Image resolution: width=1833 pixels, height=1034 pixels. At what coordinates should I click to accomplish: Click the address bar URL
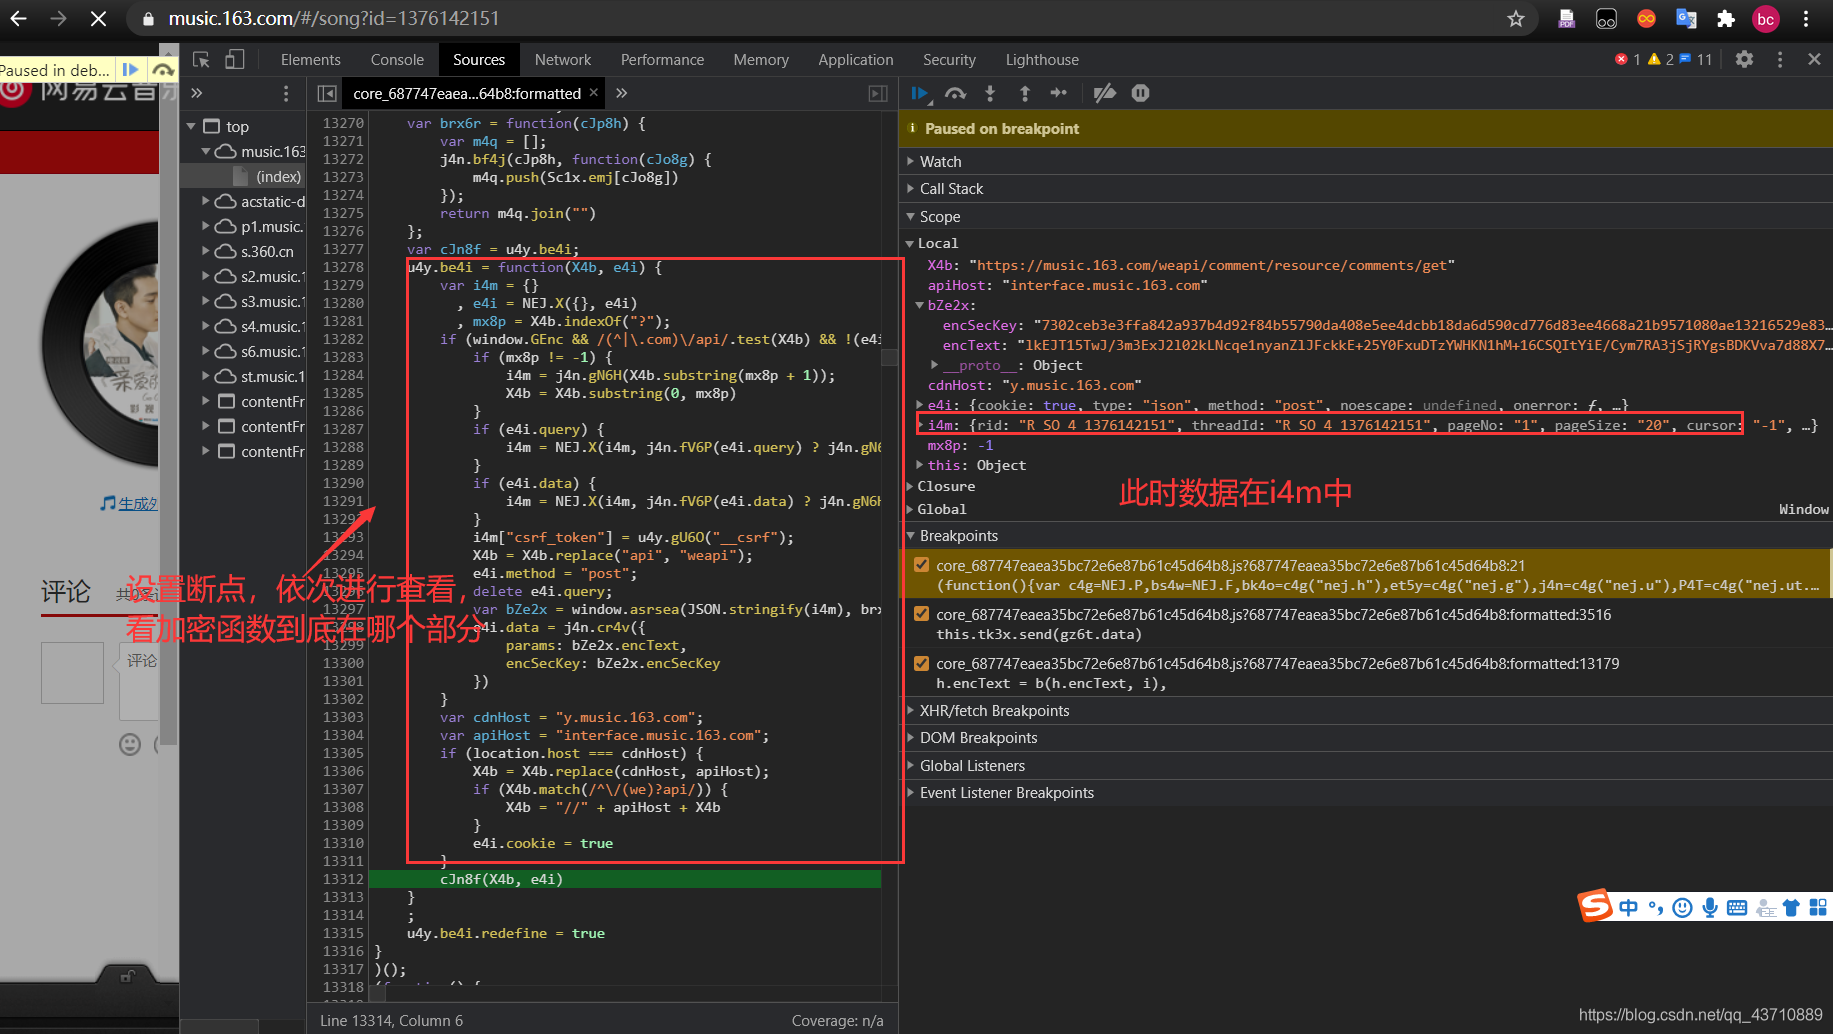(333, 19)
